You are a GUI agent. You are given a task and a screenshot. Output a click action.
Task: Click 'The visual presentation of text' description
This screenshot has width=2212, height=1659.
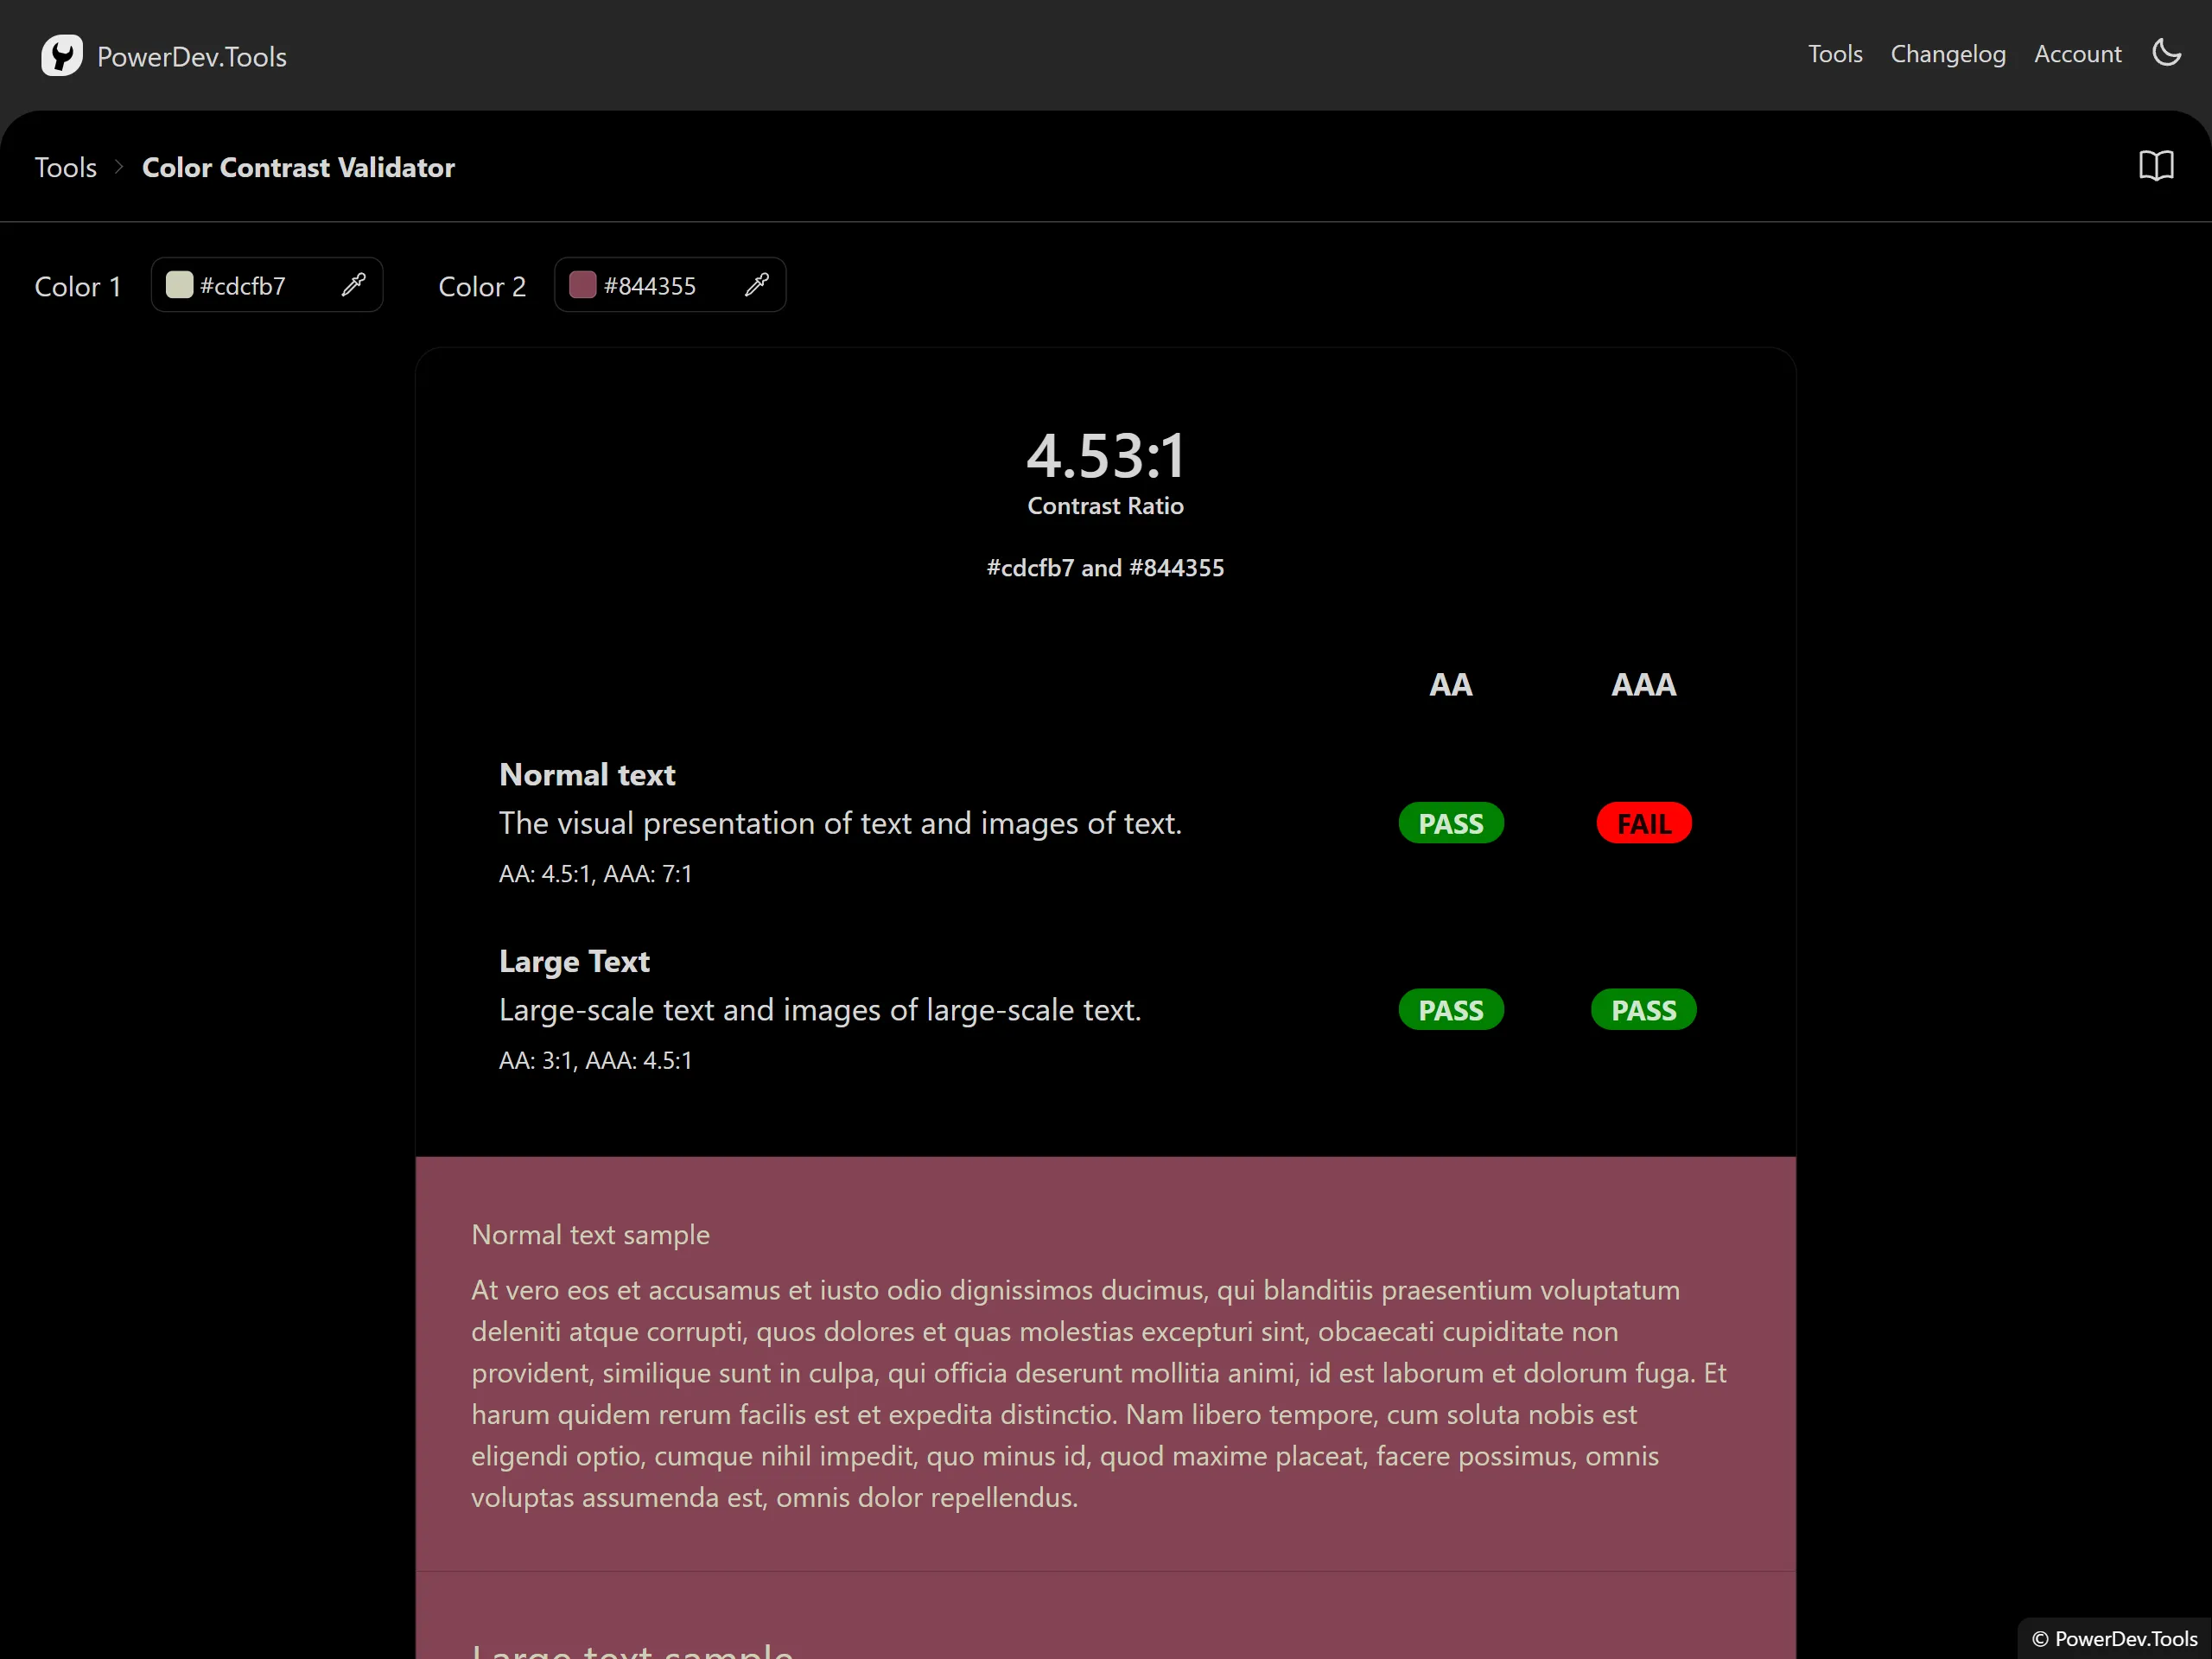(x=840, y=824)
